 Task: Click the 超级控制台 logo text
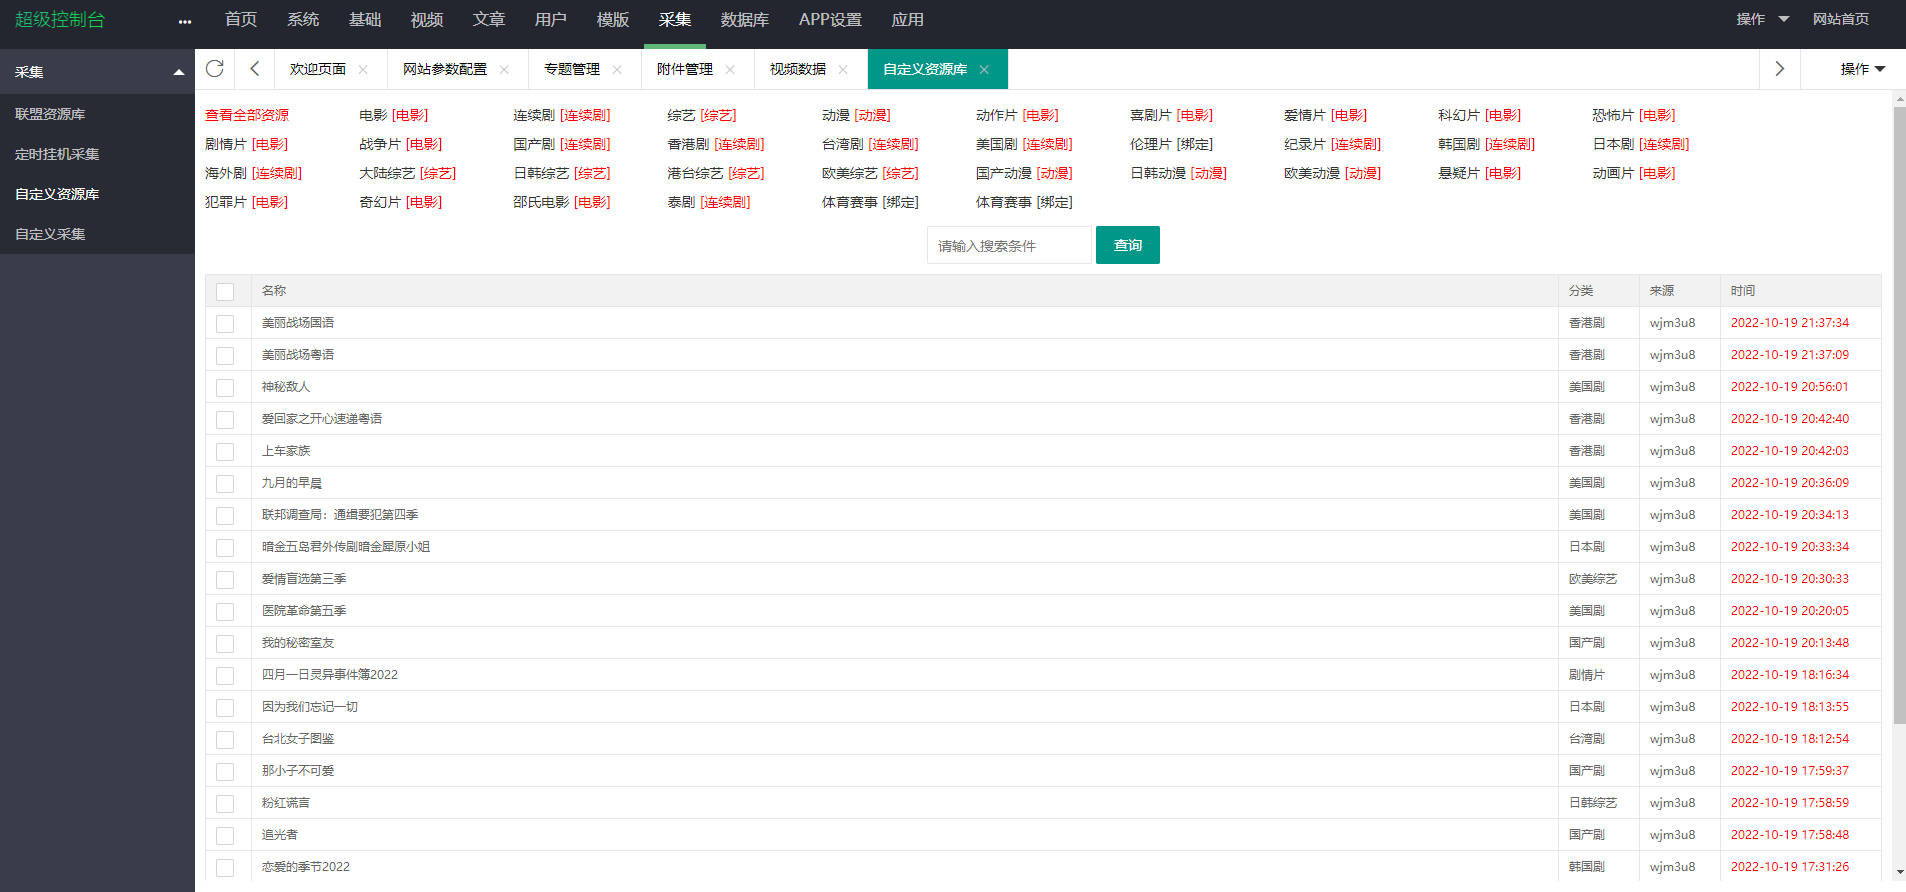tap(60, 20)
